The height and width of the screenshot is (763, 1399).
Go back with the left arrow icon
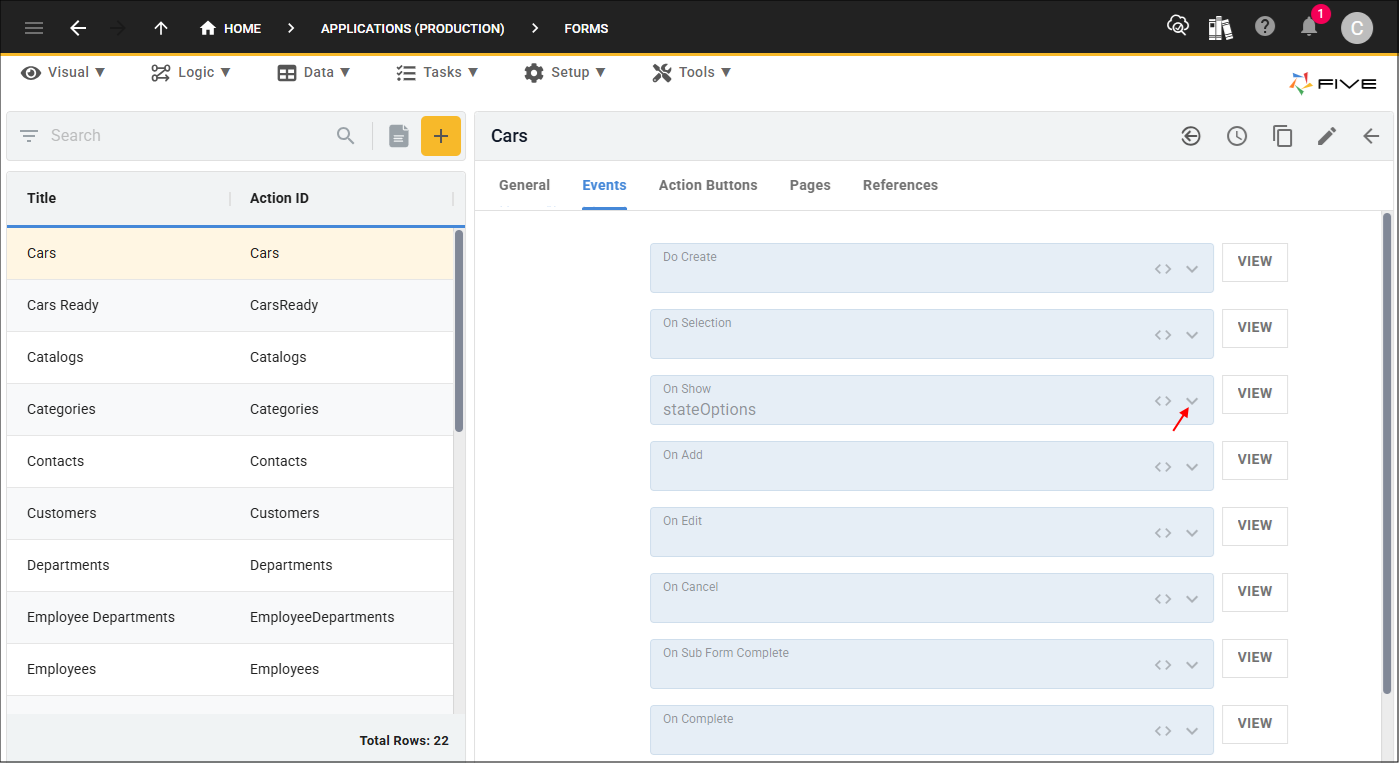pyautogui.click(x=78, y=28)
